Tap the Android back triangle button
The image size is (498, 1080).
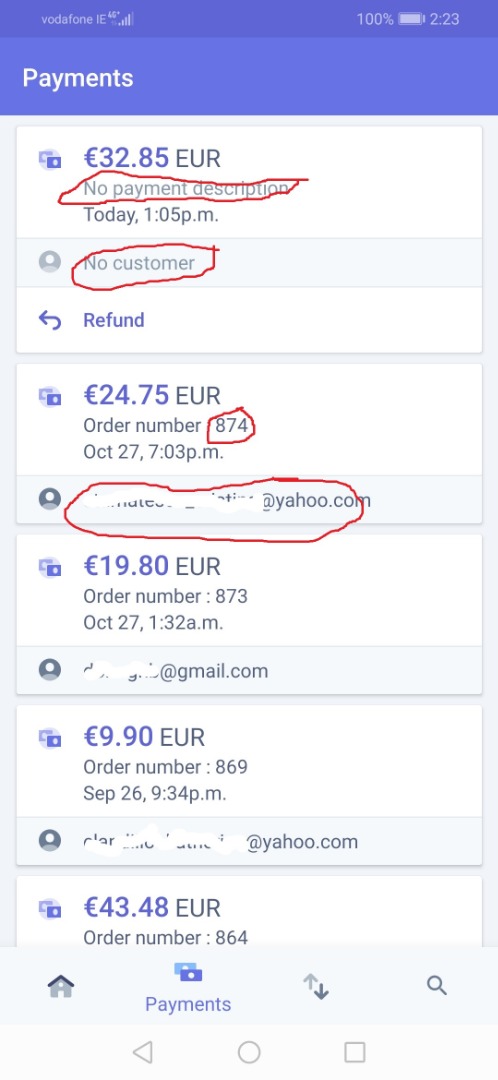click(142, 1052)
